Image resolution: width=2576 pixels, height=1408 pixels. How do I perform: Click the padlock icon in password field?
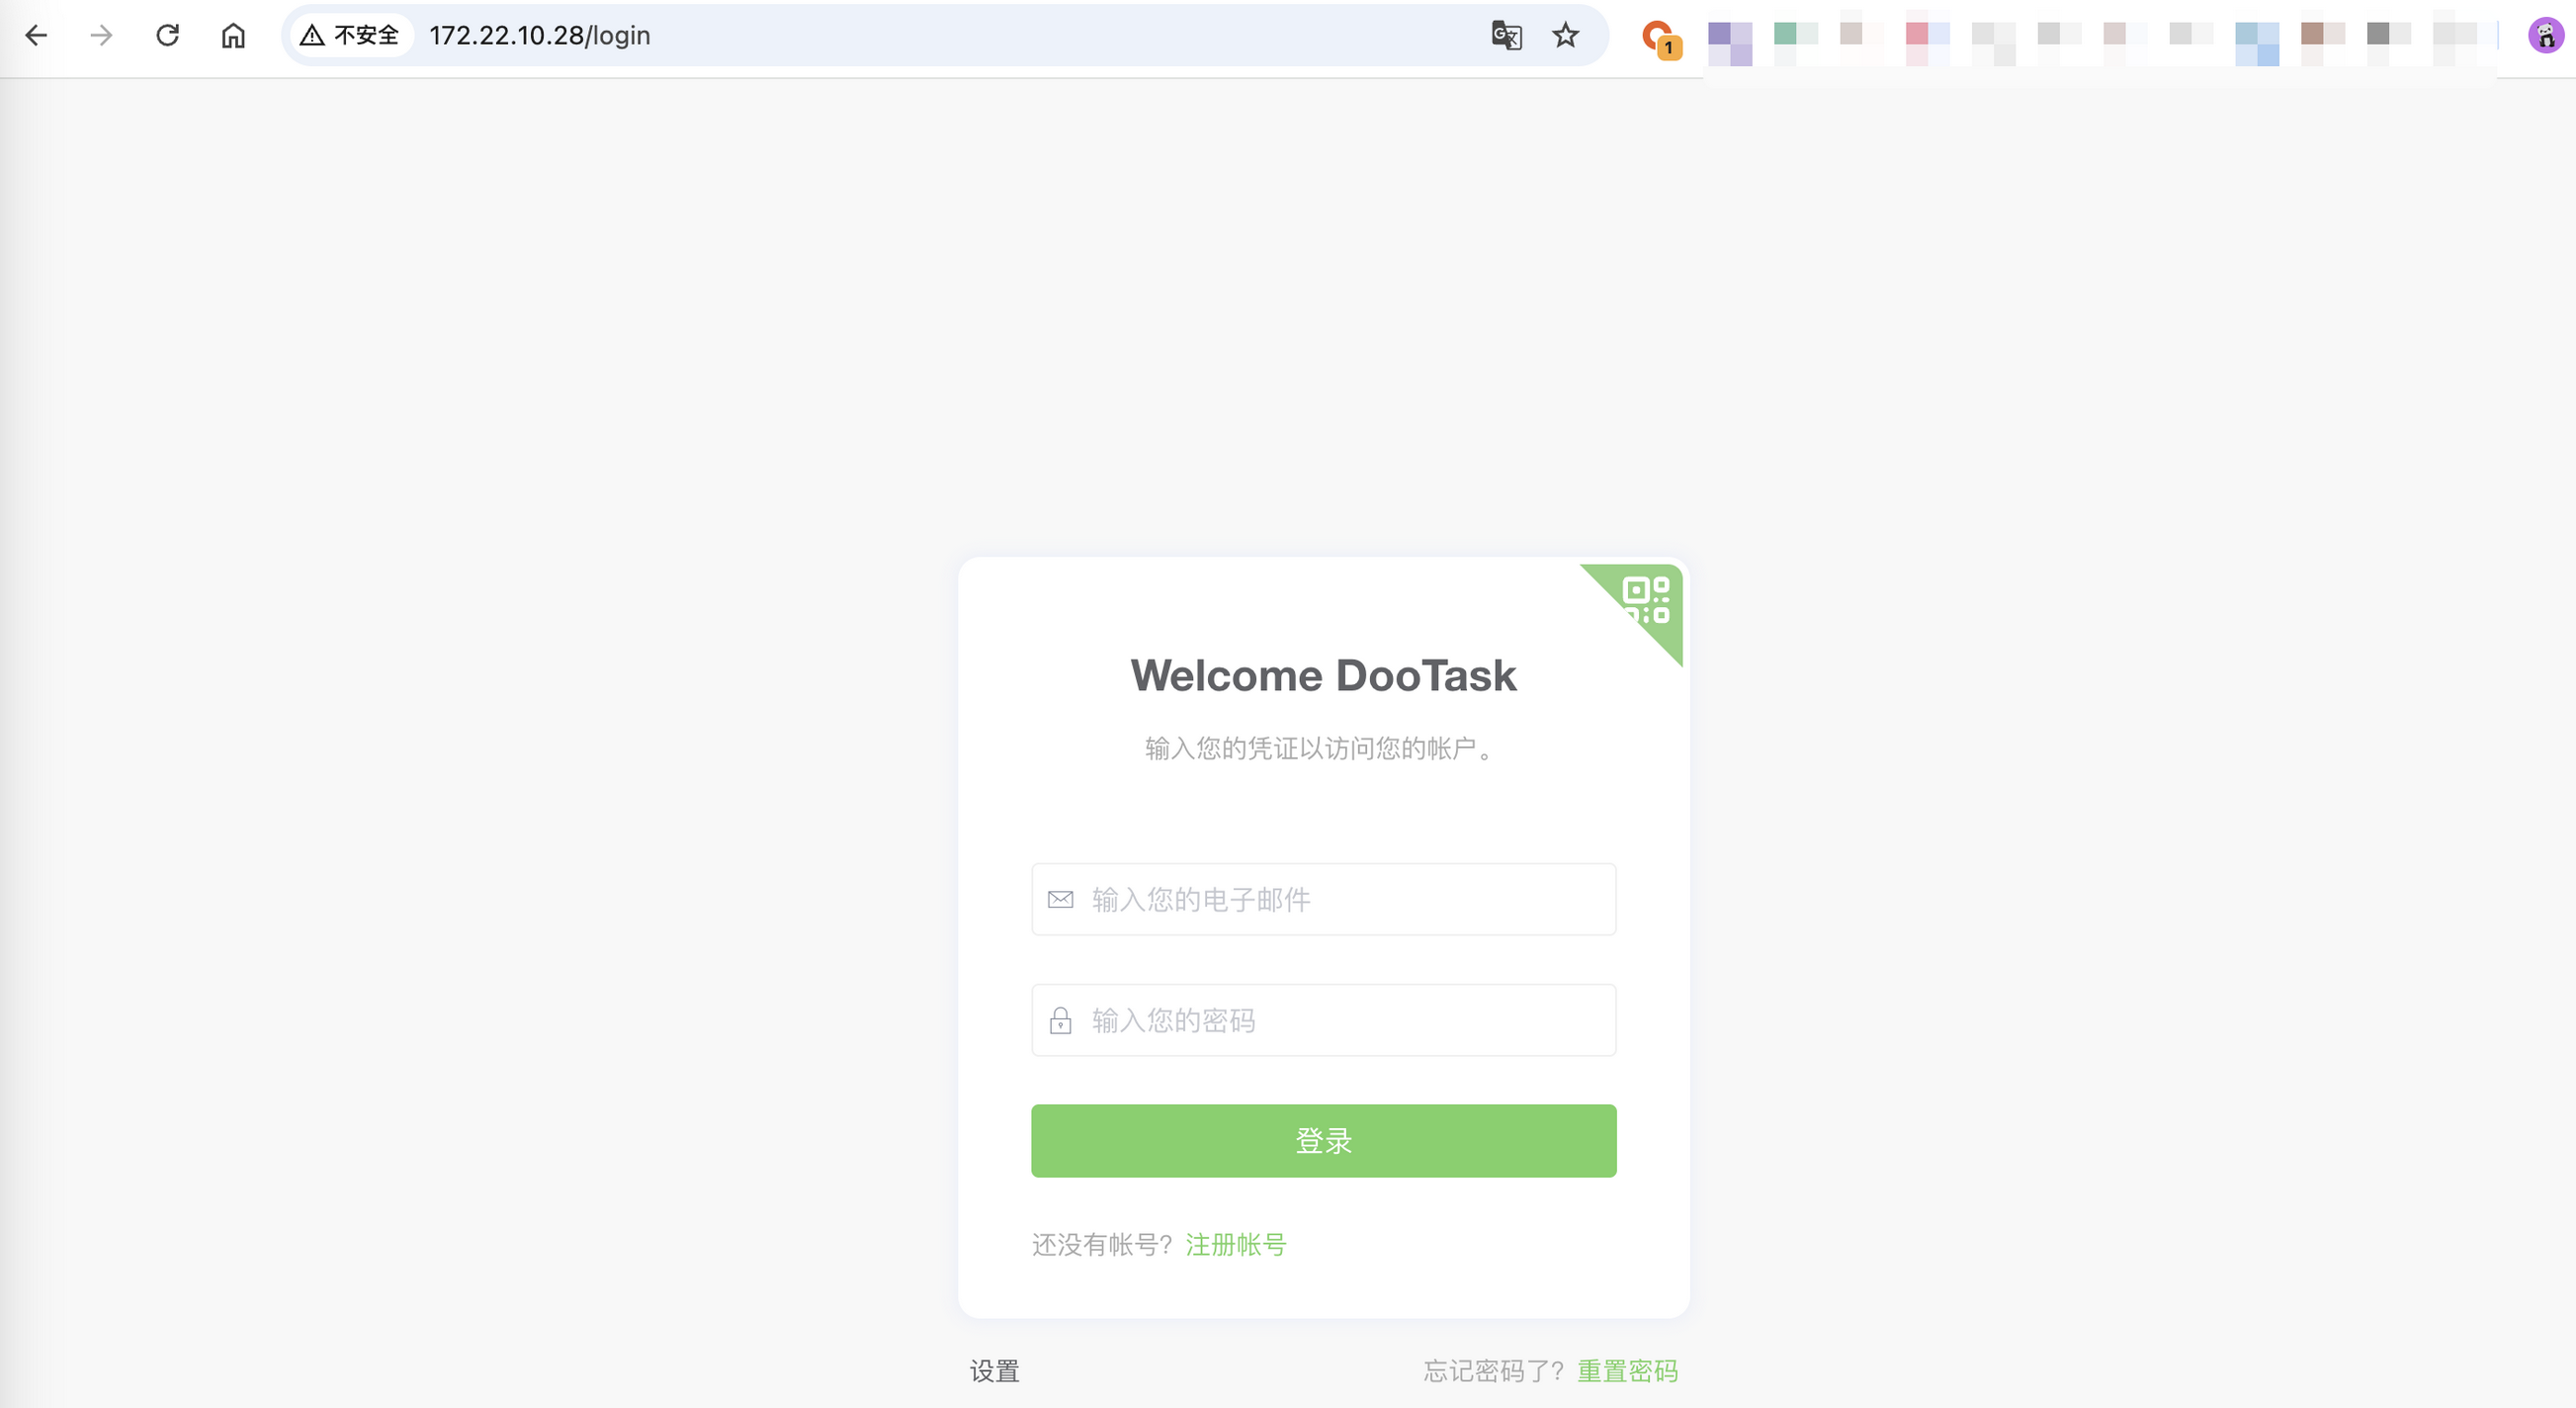[1060, 1020]
